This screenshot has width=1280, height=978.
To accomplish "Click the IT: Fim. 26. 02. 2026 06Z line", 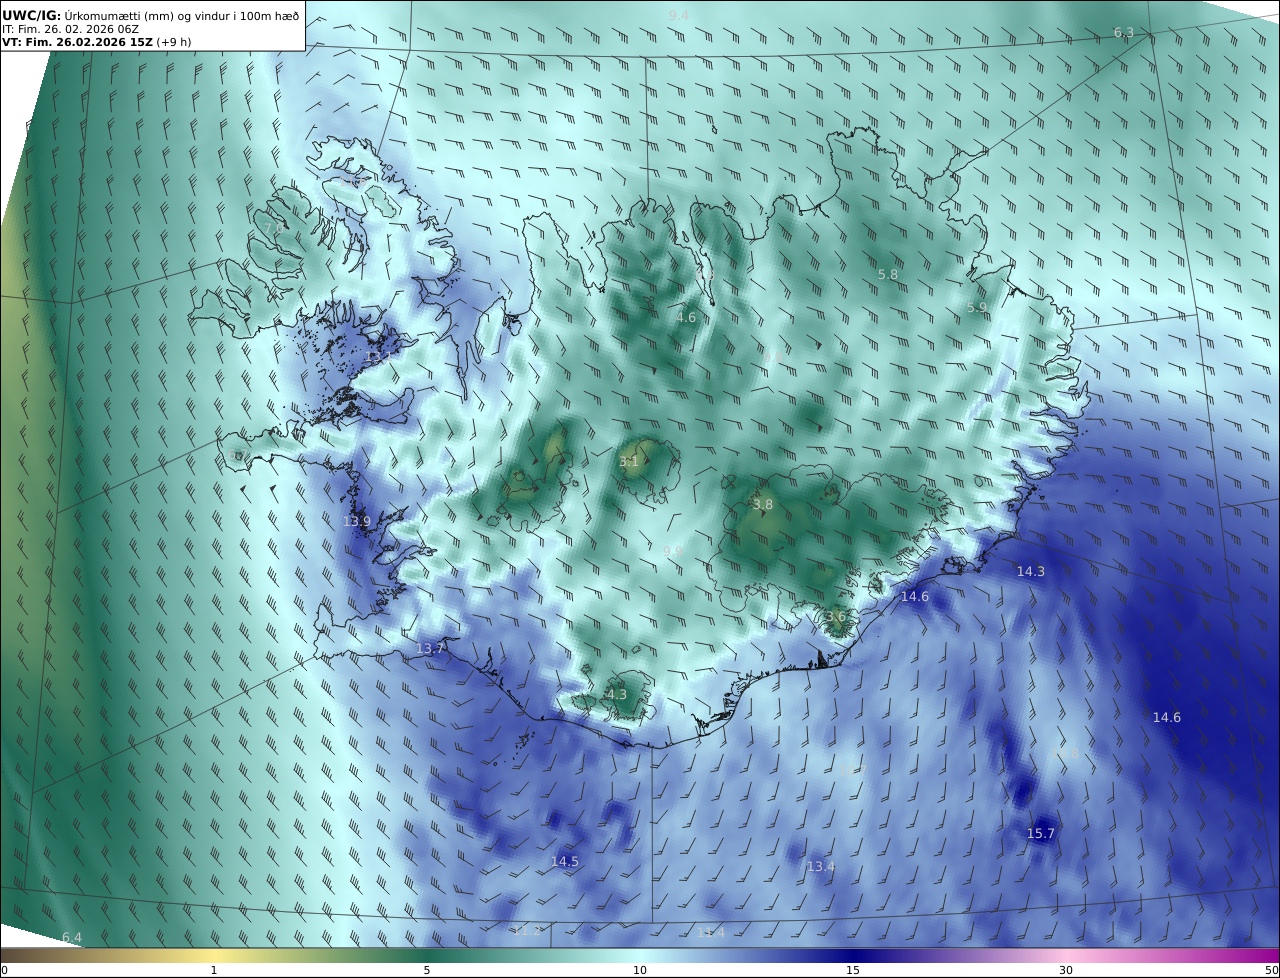I will coord(70,29).
